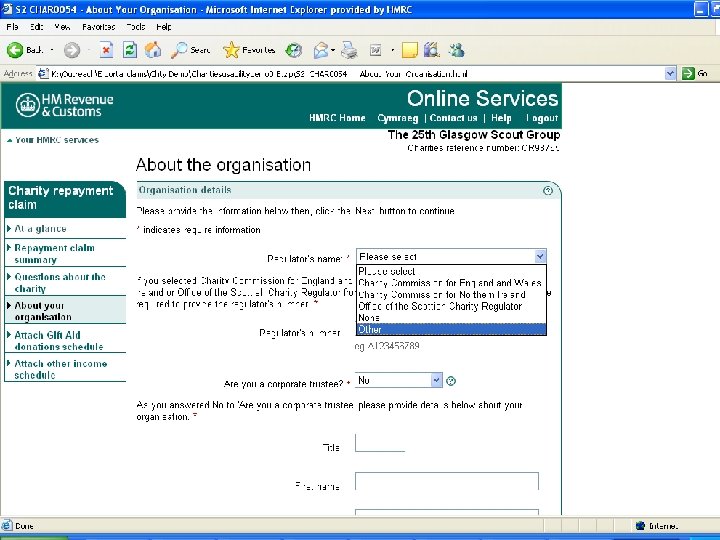The width and height of the screenshot is (720, 540).
Task: Click the Forward arrow button
Action: 72,50
